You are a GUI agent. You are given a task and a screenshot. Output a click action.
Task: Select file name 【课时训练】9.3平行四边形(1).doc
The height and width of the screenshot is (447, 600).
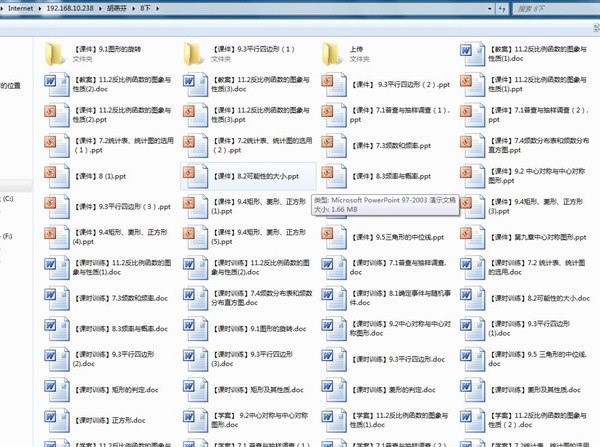point(529,329)
